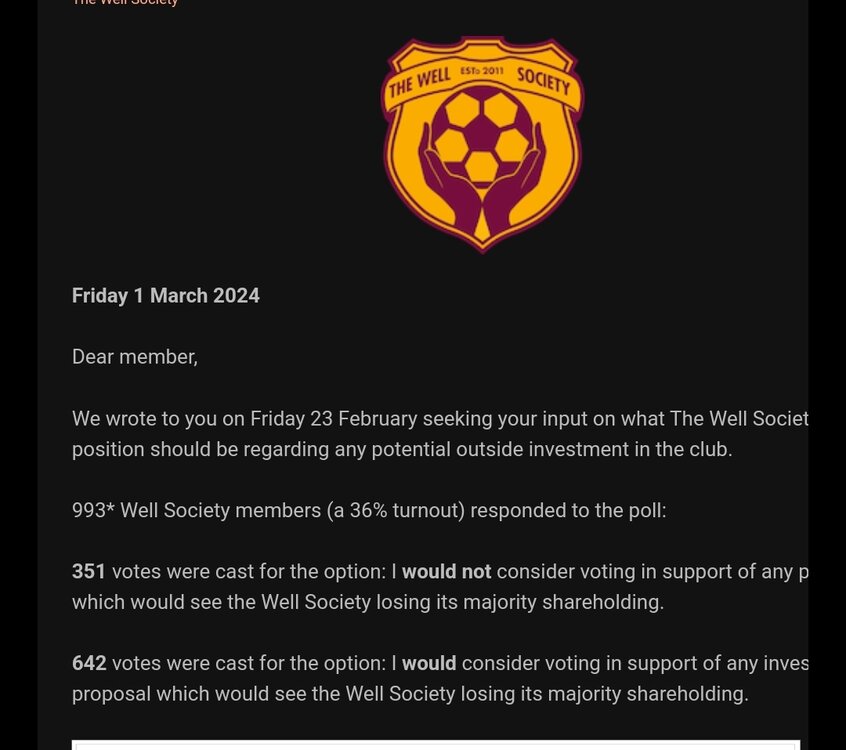Image resolution: width=846 pixels, height=750 pixels.
Task: Click the bold 'would not' text
Action: click(x=446, y=571)
